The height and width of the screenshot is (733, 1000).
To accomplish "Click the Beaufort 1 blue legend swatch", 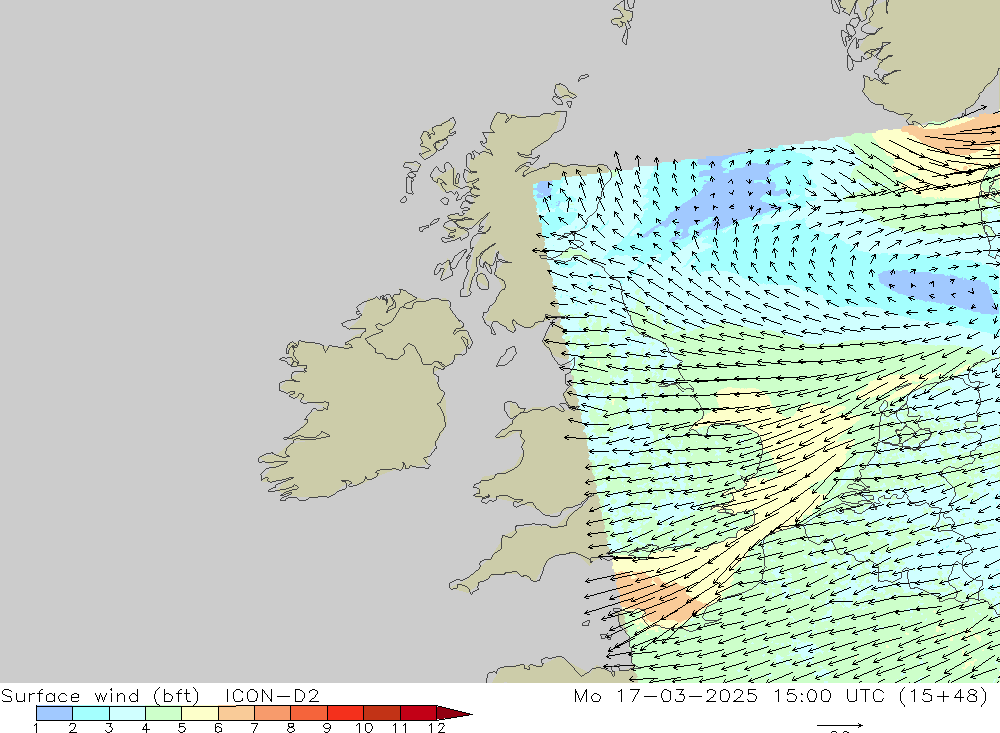I will point(54,713).
